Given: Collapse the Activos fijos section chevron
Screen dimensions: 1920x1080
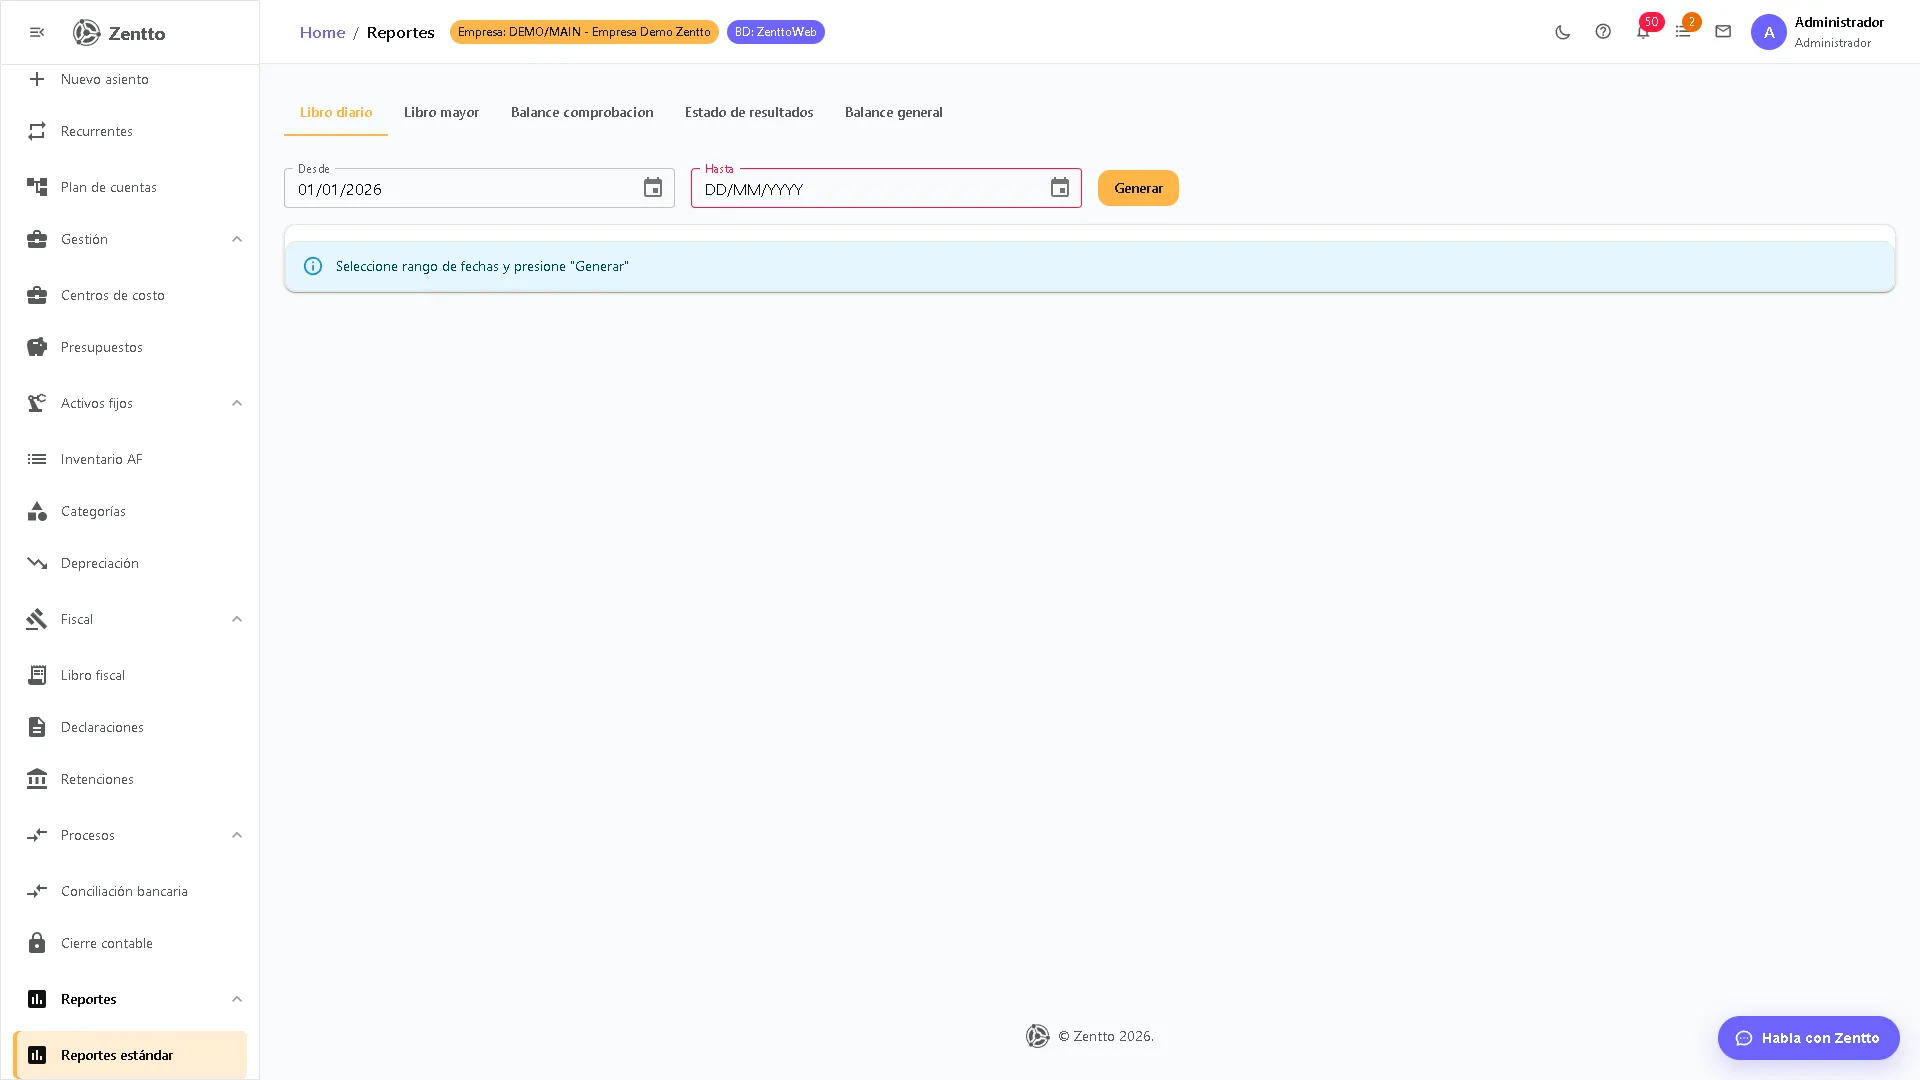Looking at the screenshot, I should pyautogui.click(x=237, y=403).
